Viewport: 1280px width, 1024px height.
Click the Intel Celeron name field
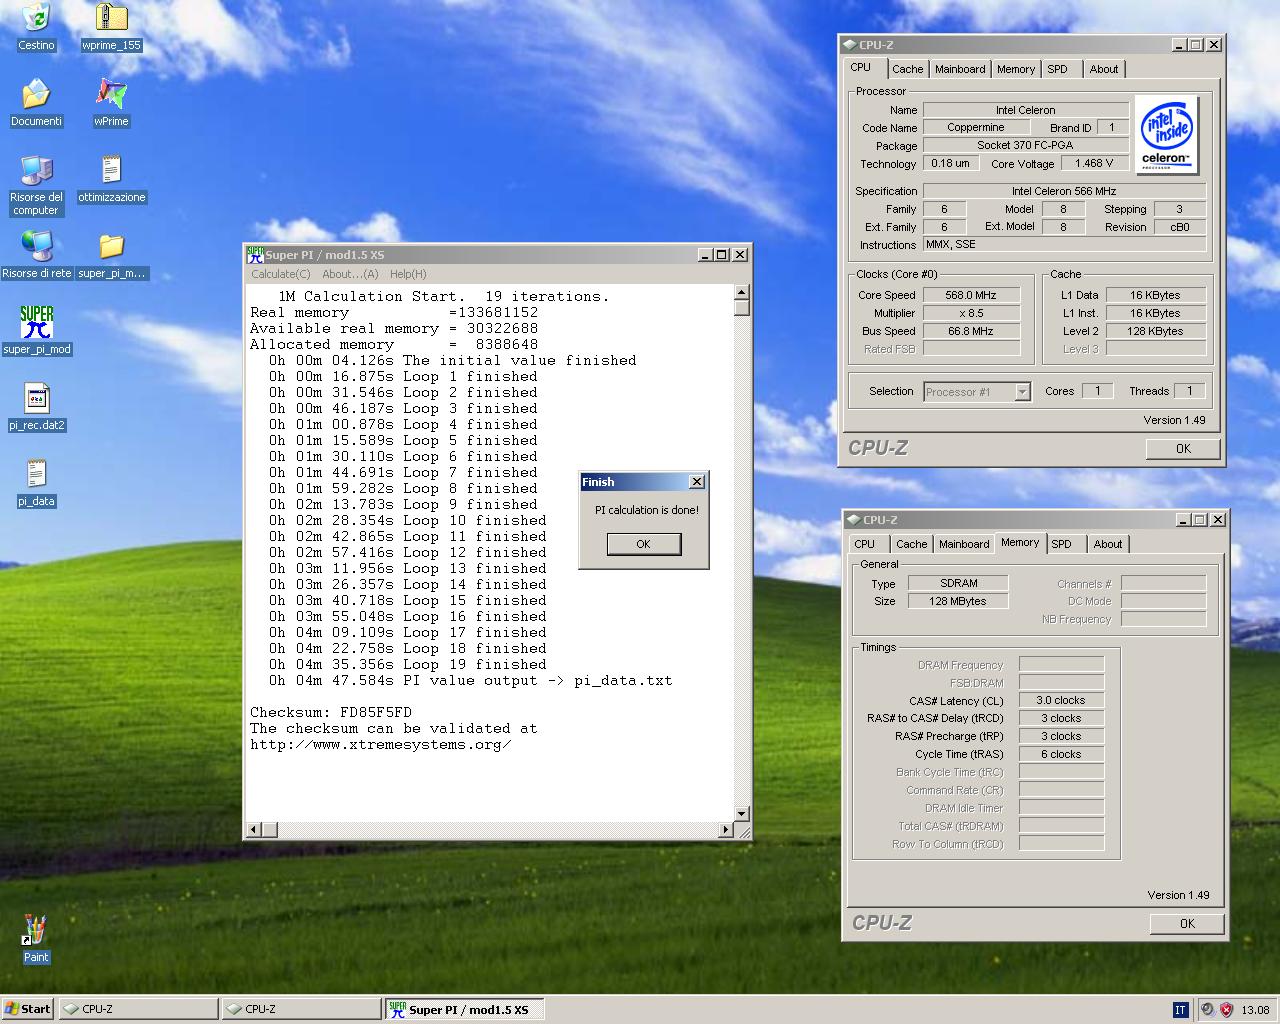pyautogui.click(x=1026, y=110)
